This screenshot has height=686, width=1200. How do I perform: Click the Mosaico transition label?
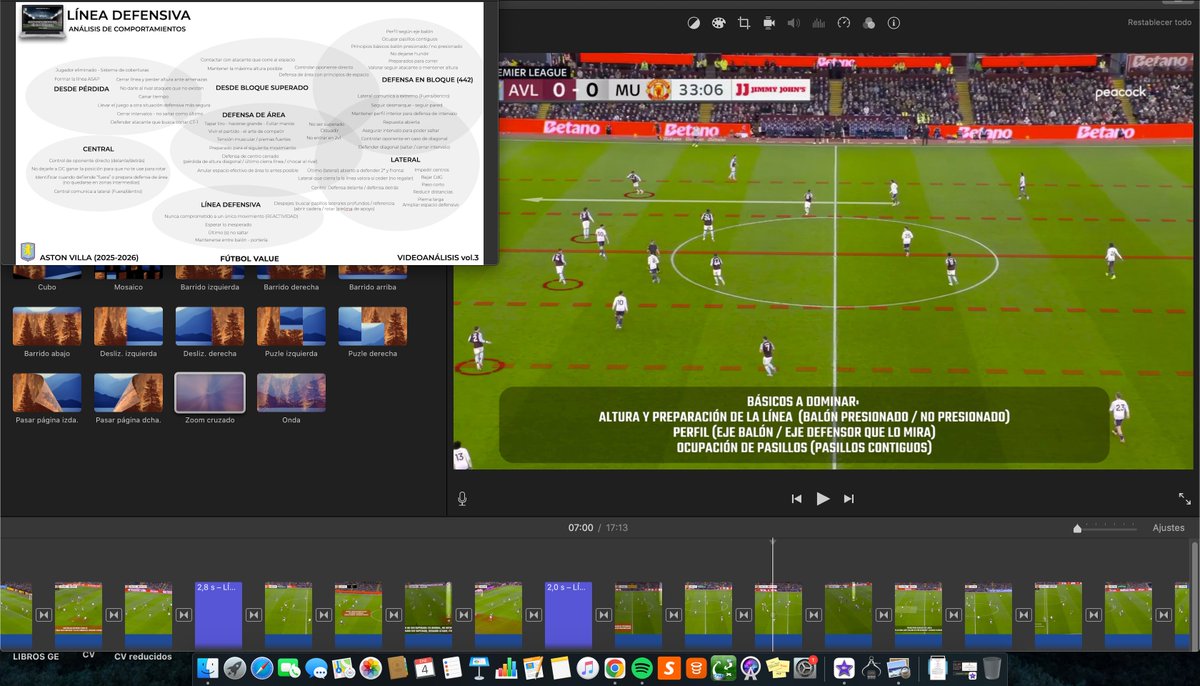[x=128, y=287]
